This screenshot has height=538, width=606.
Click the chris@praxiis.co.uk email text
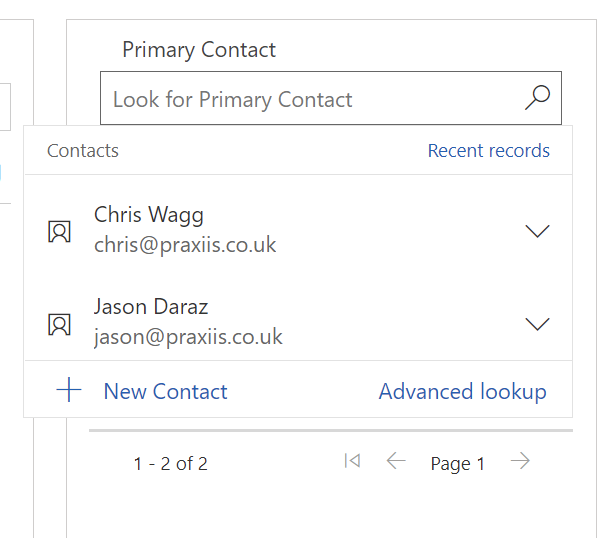click(185, 245)
